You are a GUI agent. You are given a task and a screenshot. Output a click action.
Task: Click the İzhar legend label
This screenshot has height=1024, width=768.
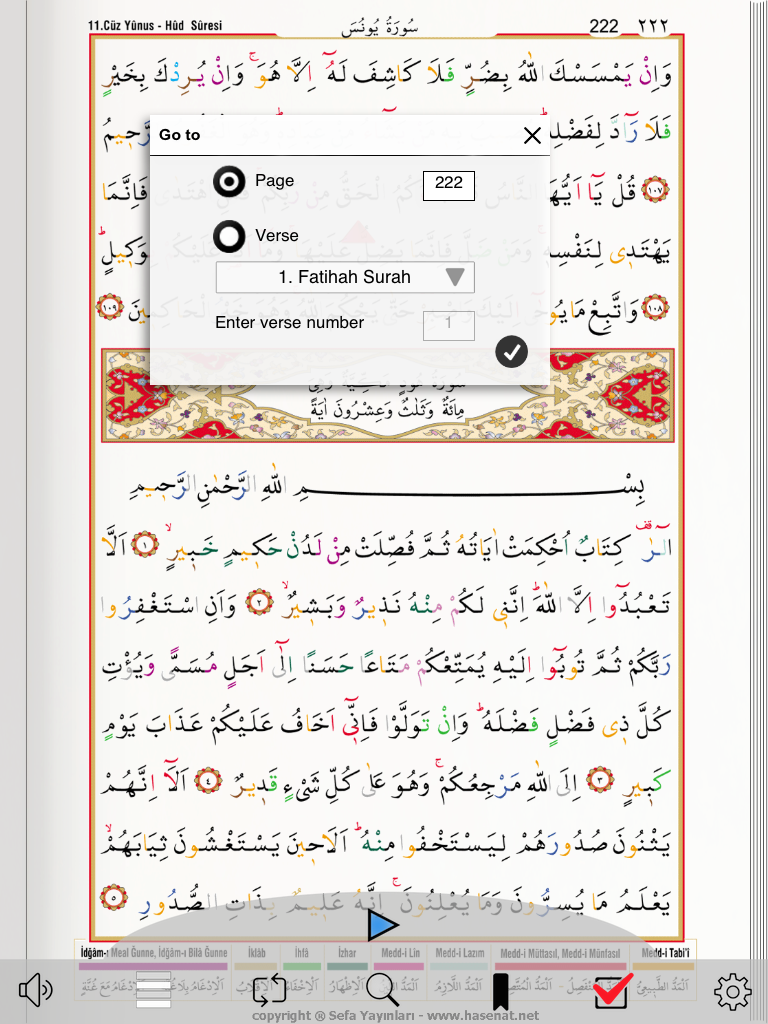(x=347, y=953)
